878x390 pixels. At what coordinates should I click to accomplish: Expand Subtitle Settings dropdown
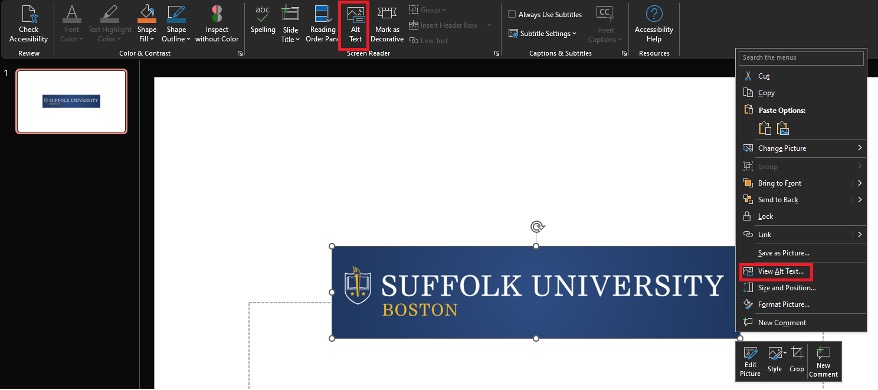574,34
